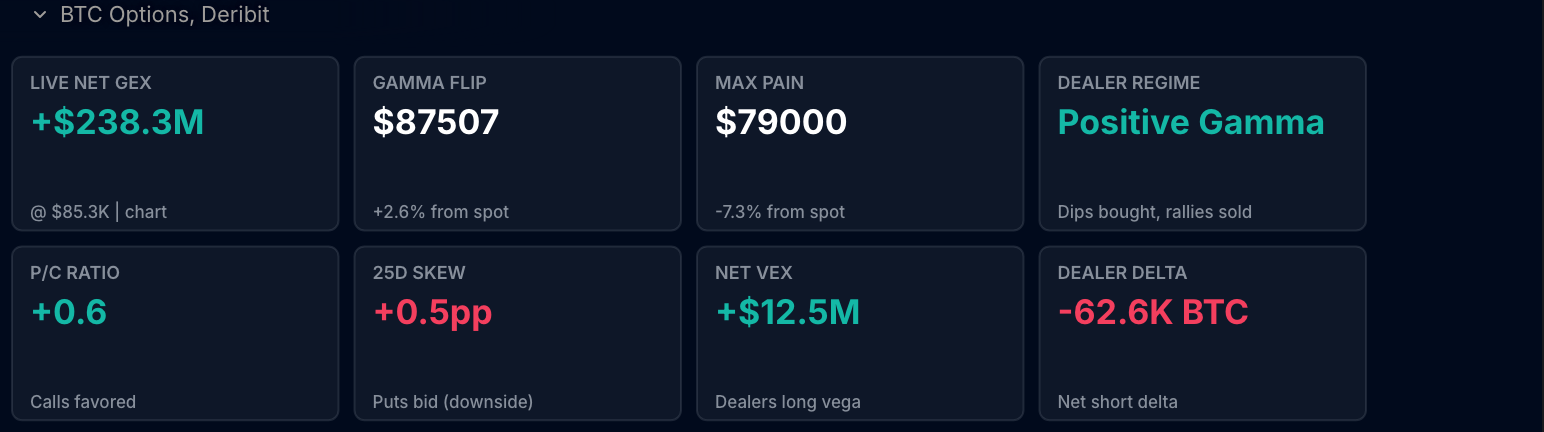Select the Gamma Flip card
Screen dimensions: 1544x432
(517, 143)
